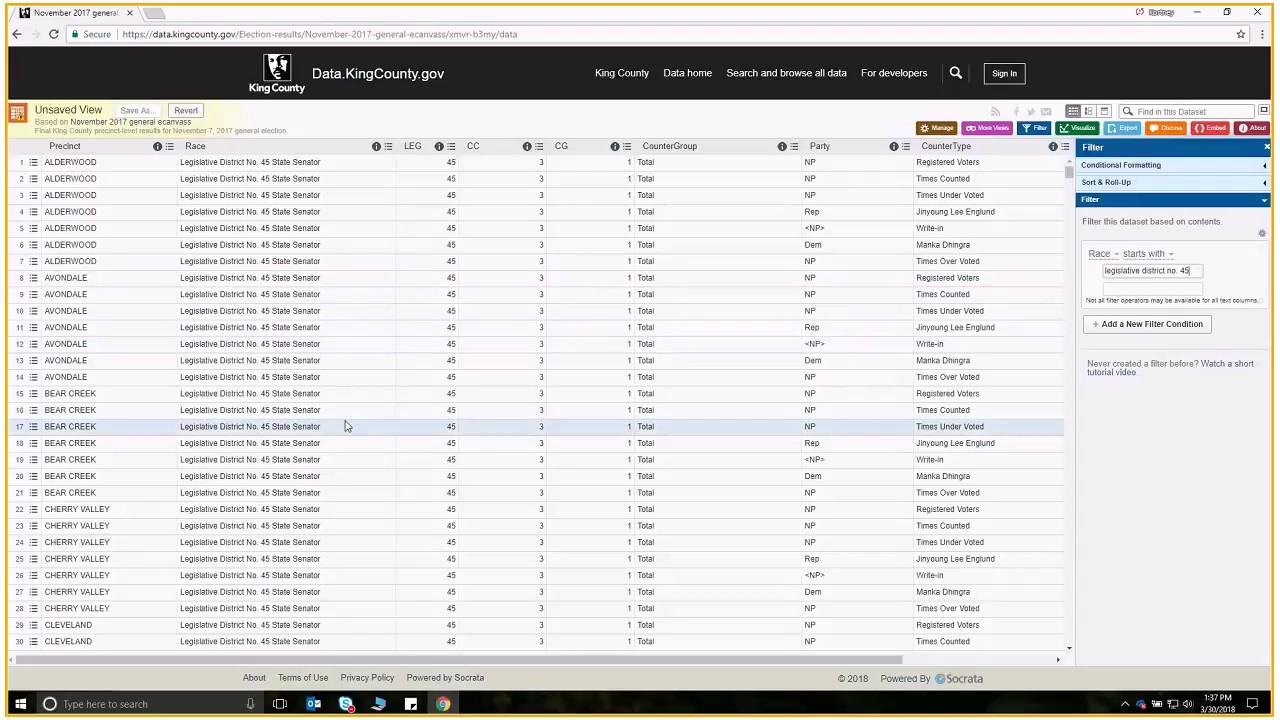
Task: Open LEG column menu
Action: 451,146
